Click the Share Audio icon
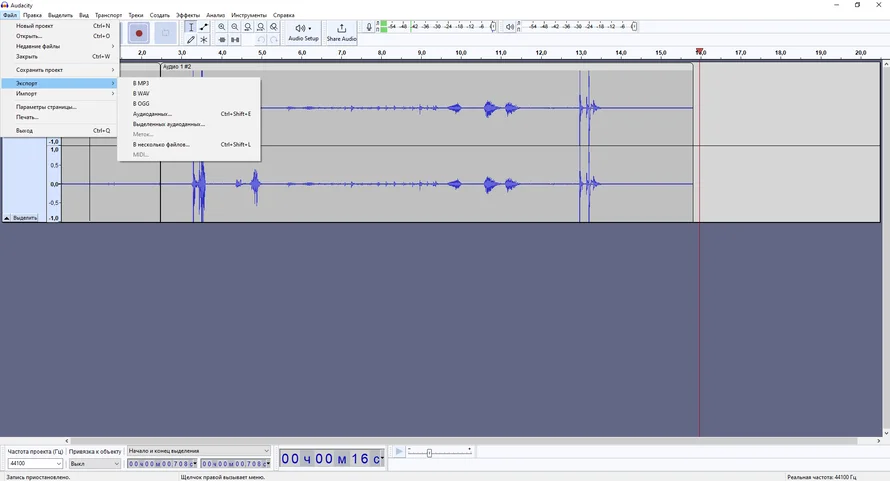 [x=341, y=33]
